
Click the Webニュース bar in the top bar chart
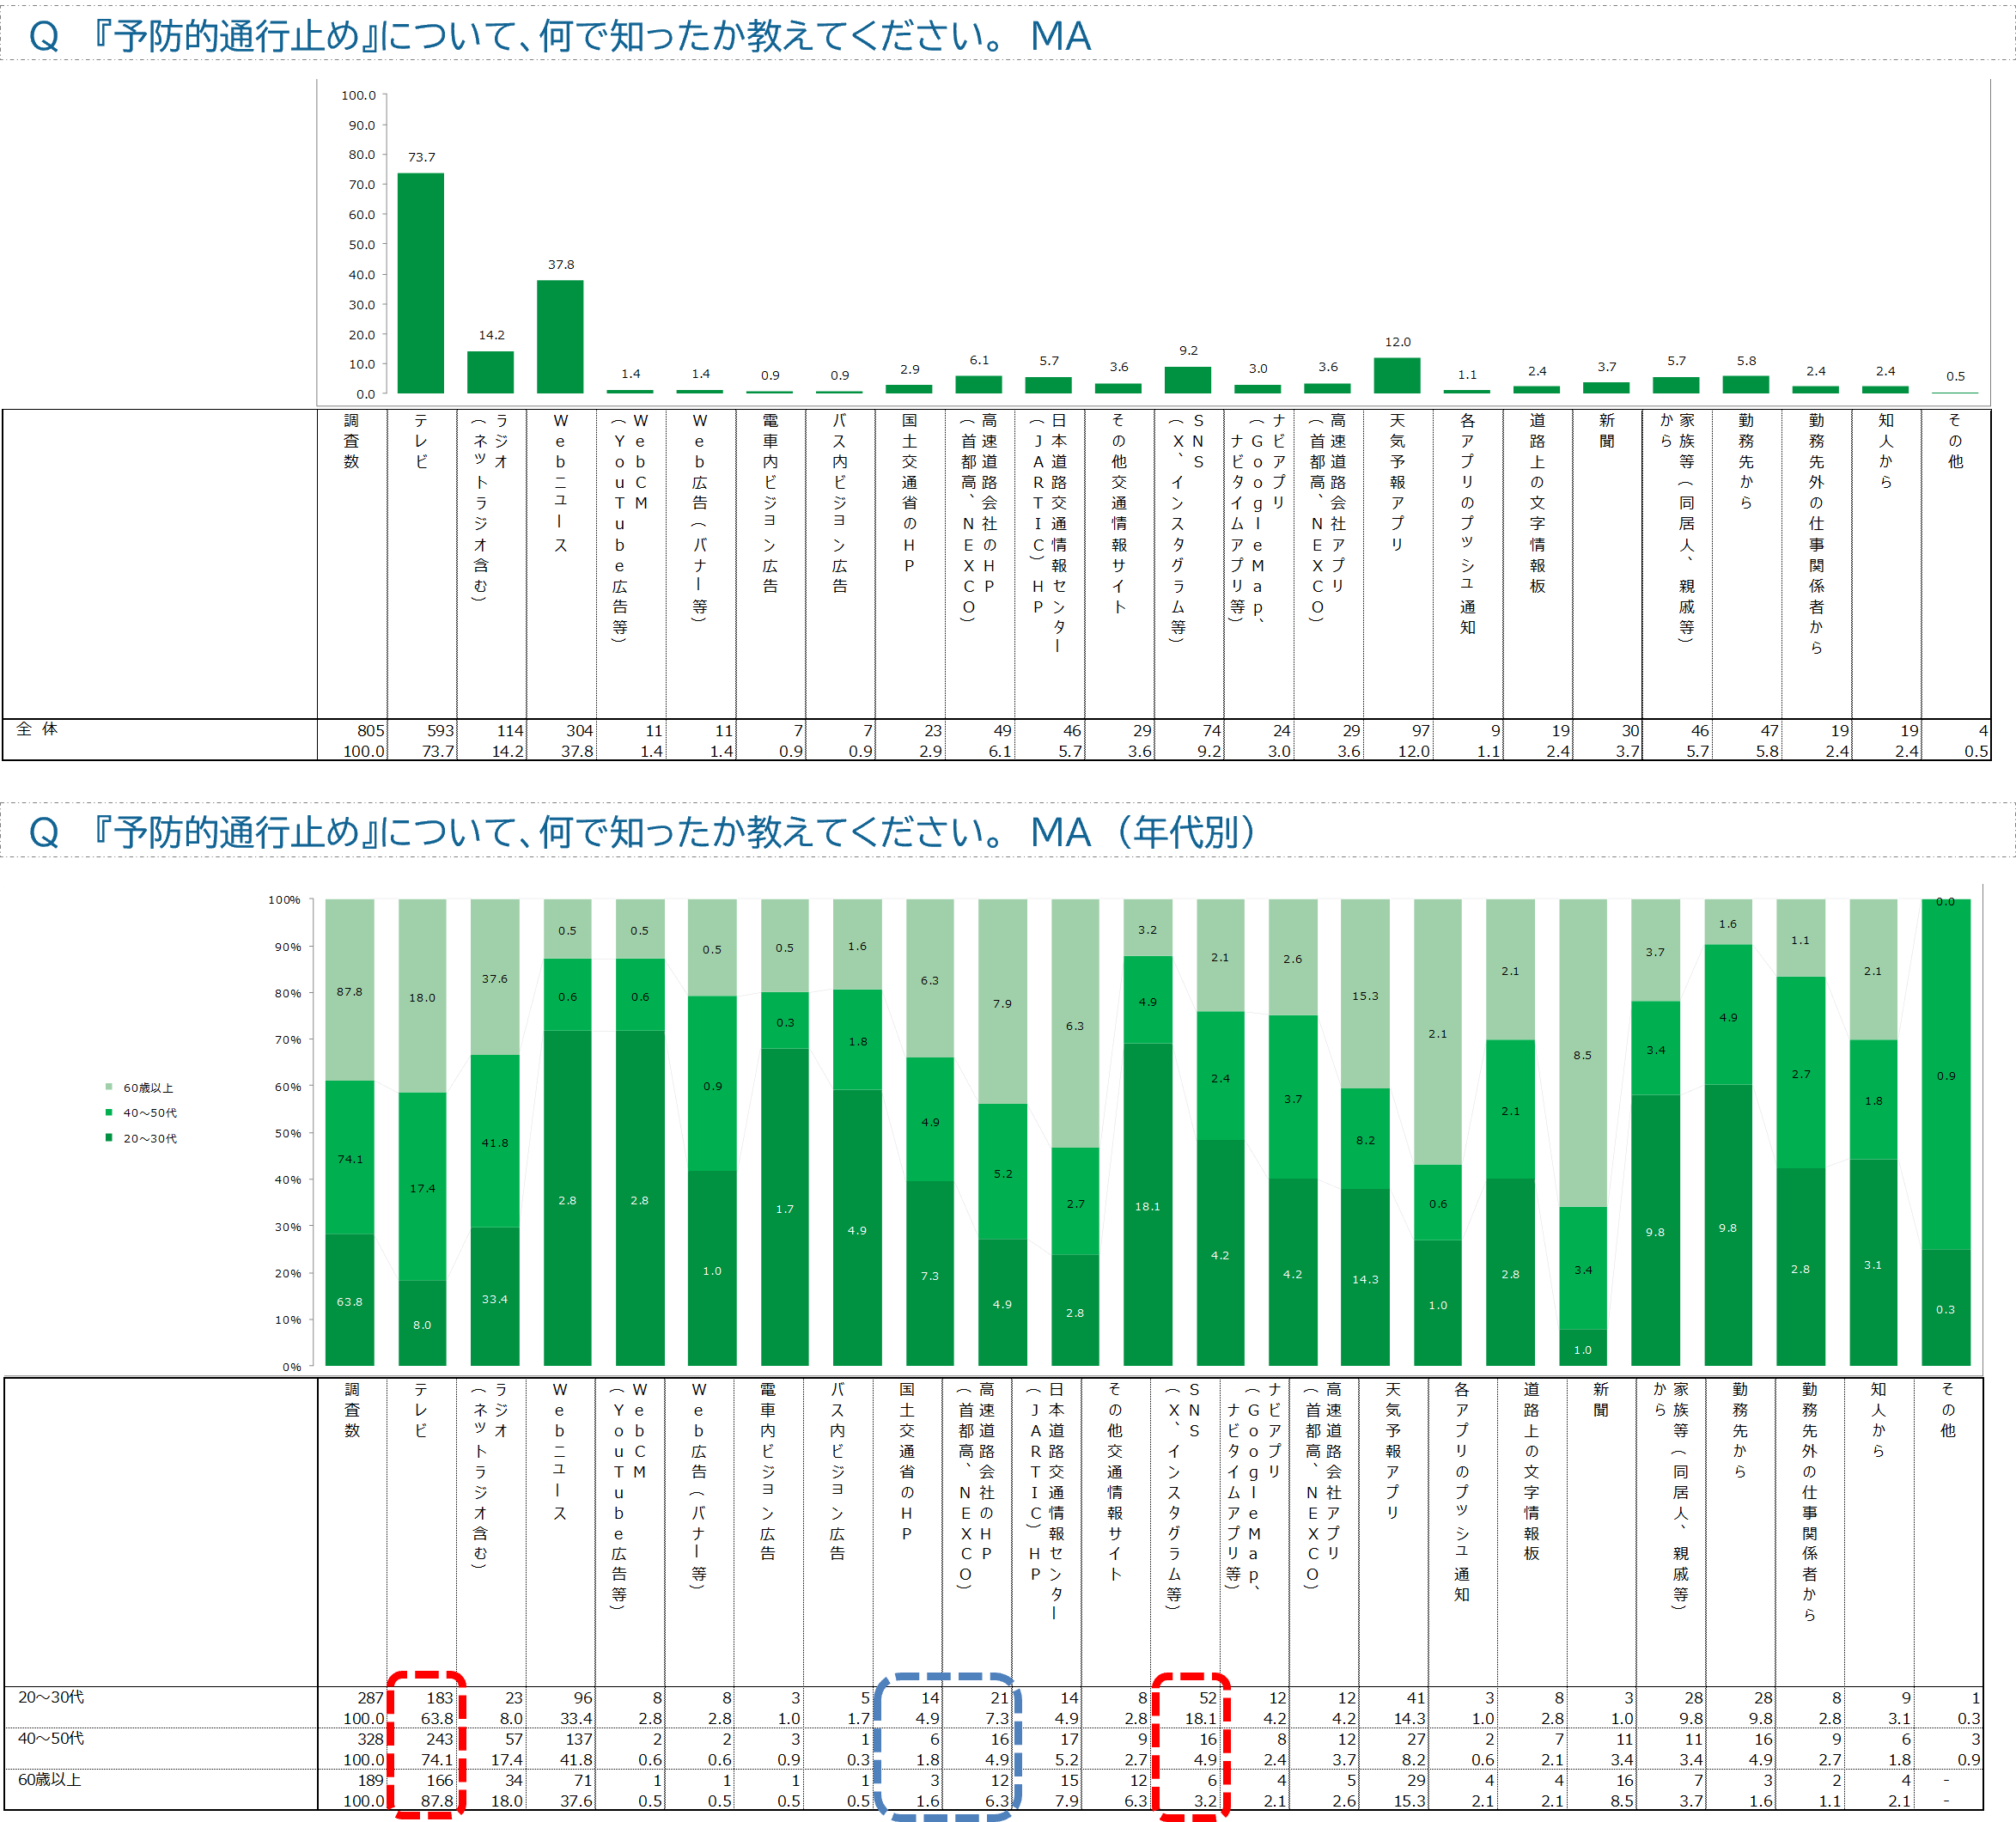point(560,337)
